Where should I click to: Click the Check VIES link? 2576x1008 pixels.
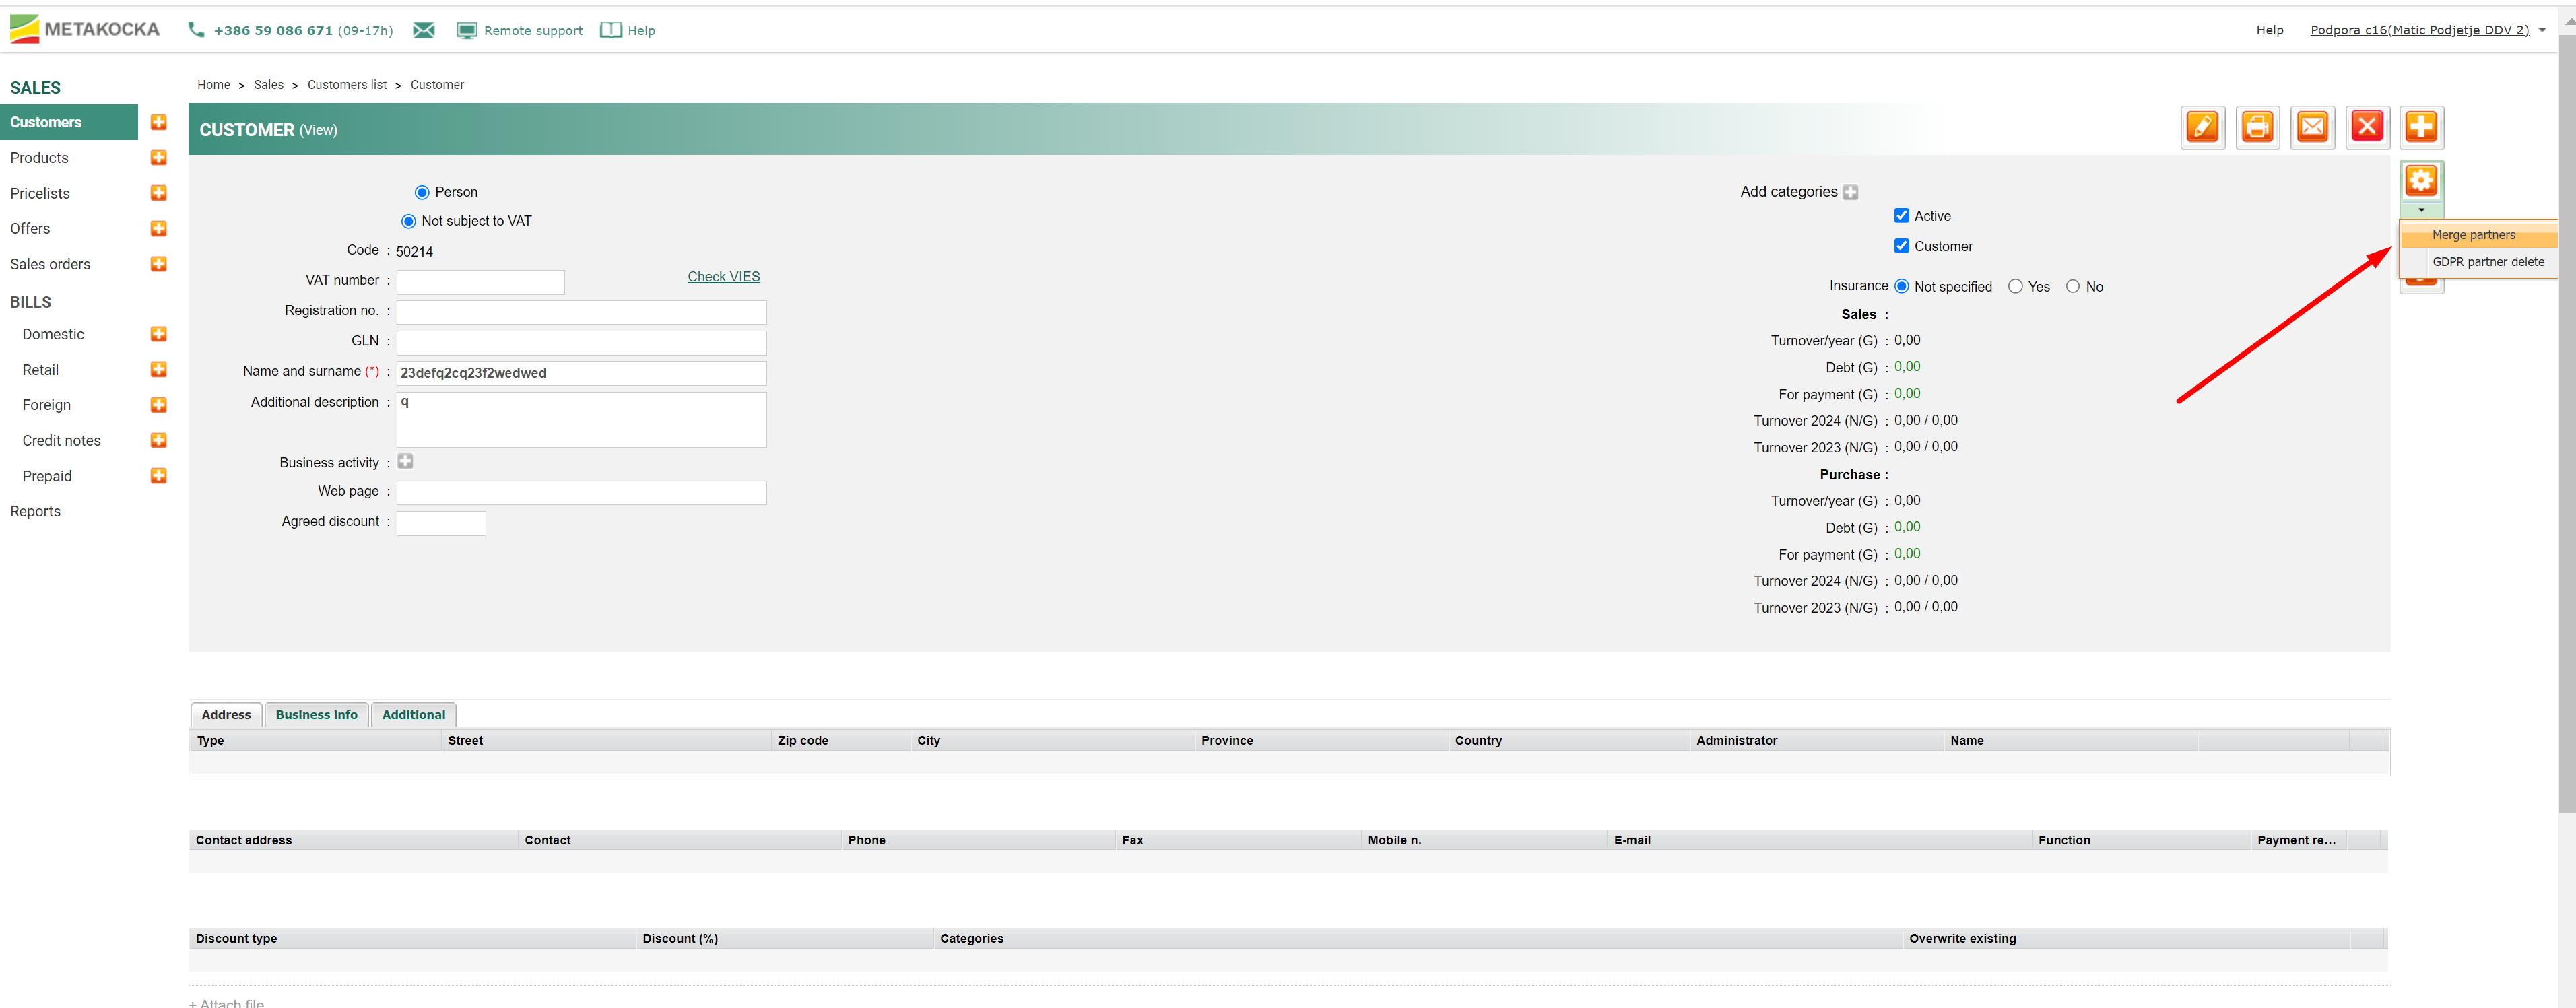tap(723, 277)
